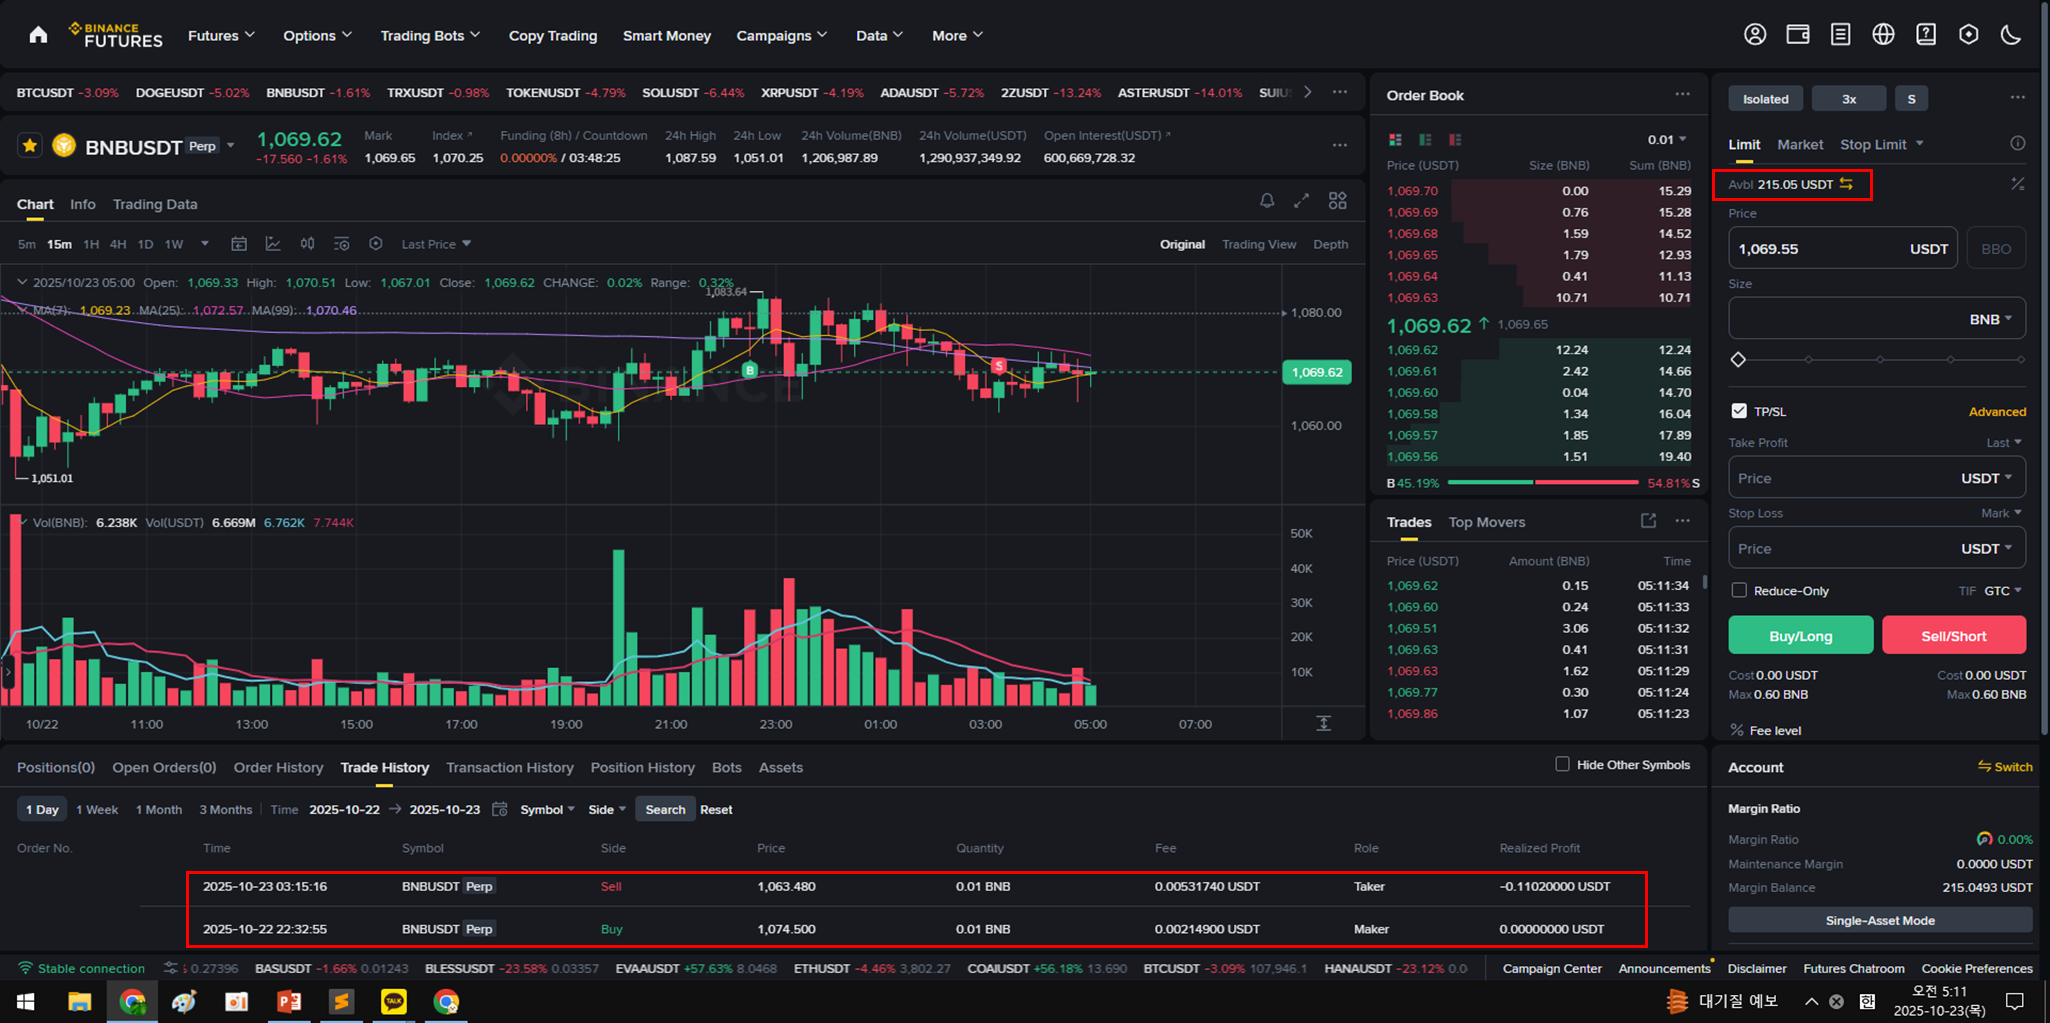
Task: Open the Symbol filter dropdown
Action: pos(547,809)
